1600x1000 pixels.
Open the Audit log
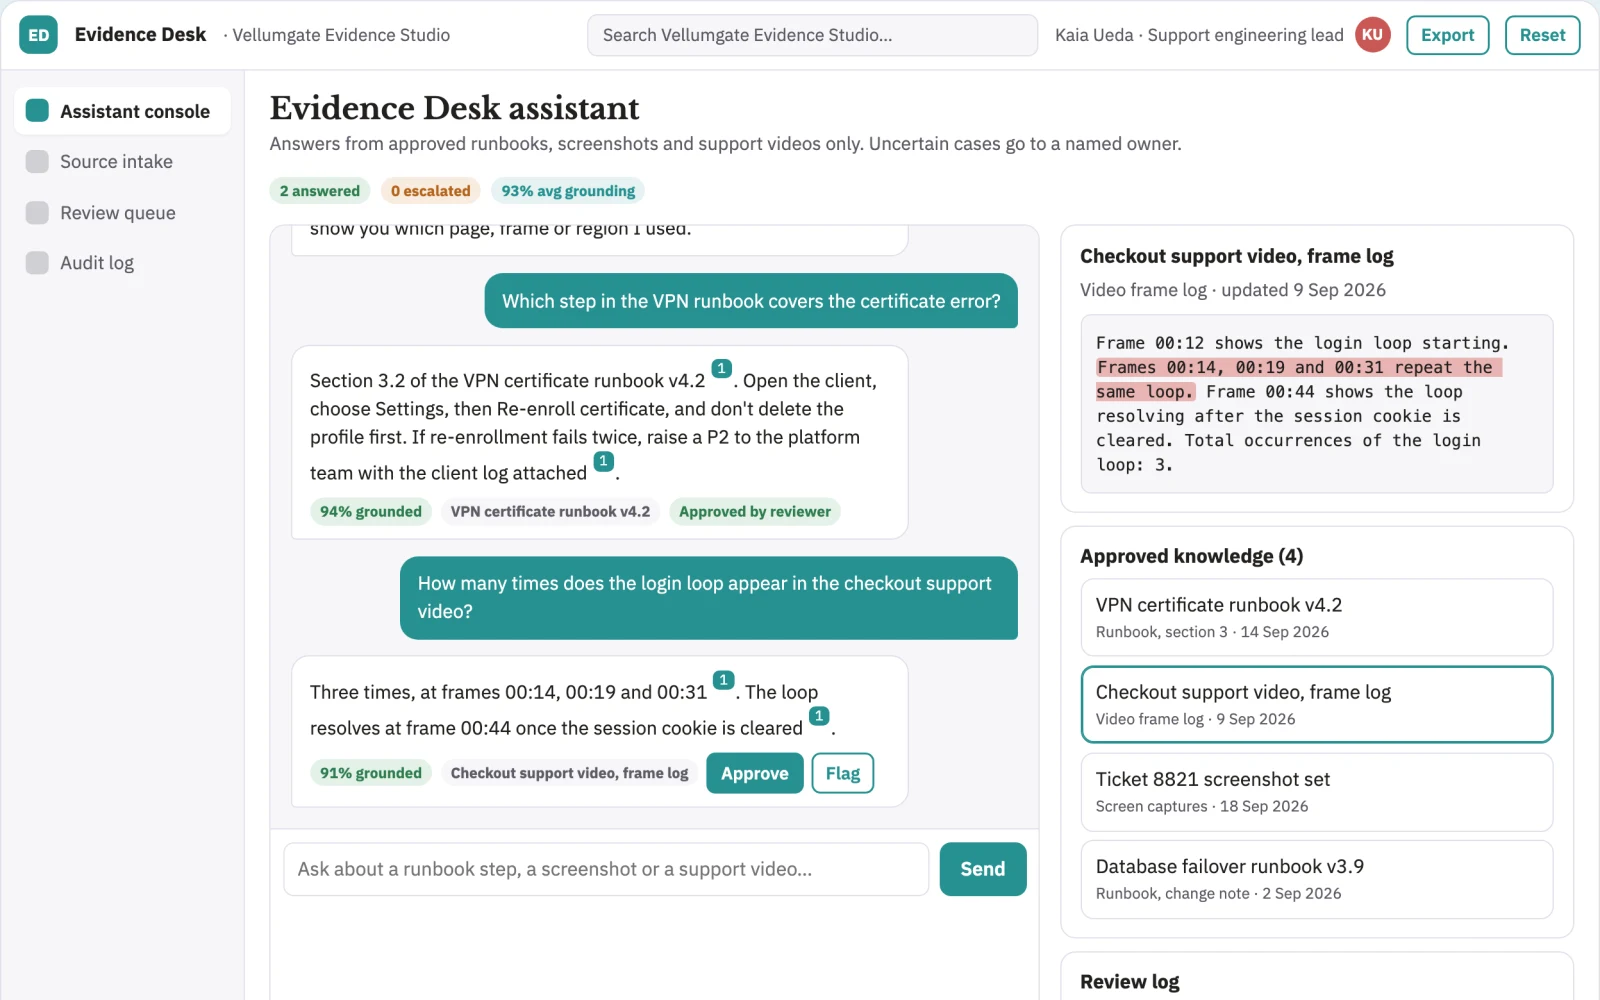[x=122, y=263]
